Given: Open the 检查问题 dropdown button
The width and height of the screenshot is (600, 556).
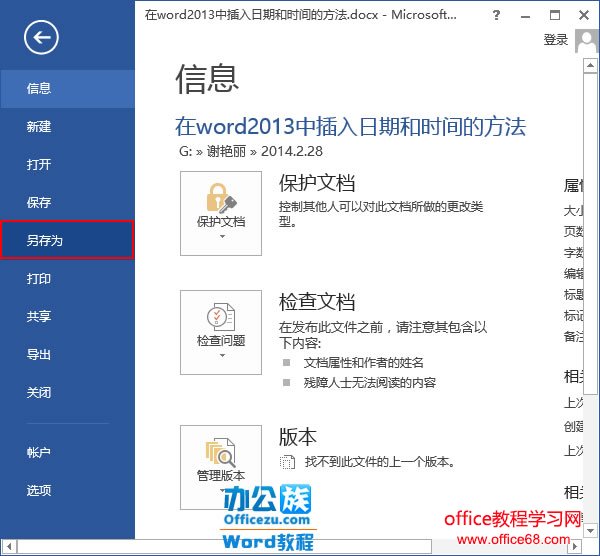Looking at the screenshot, I should coord(221,332).
